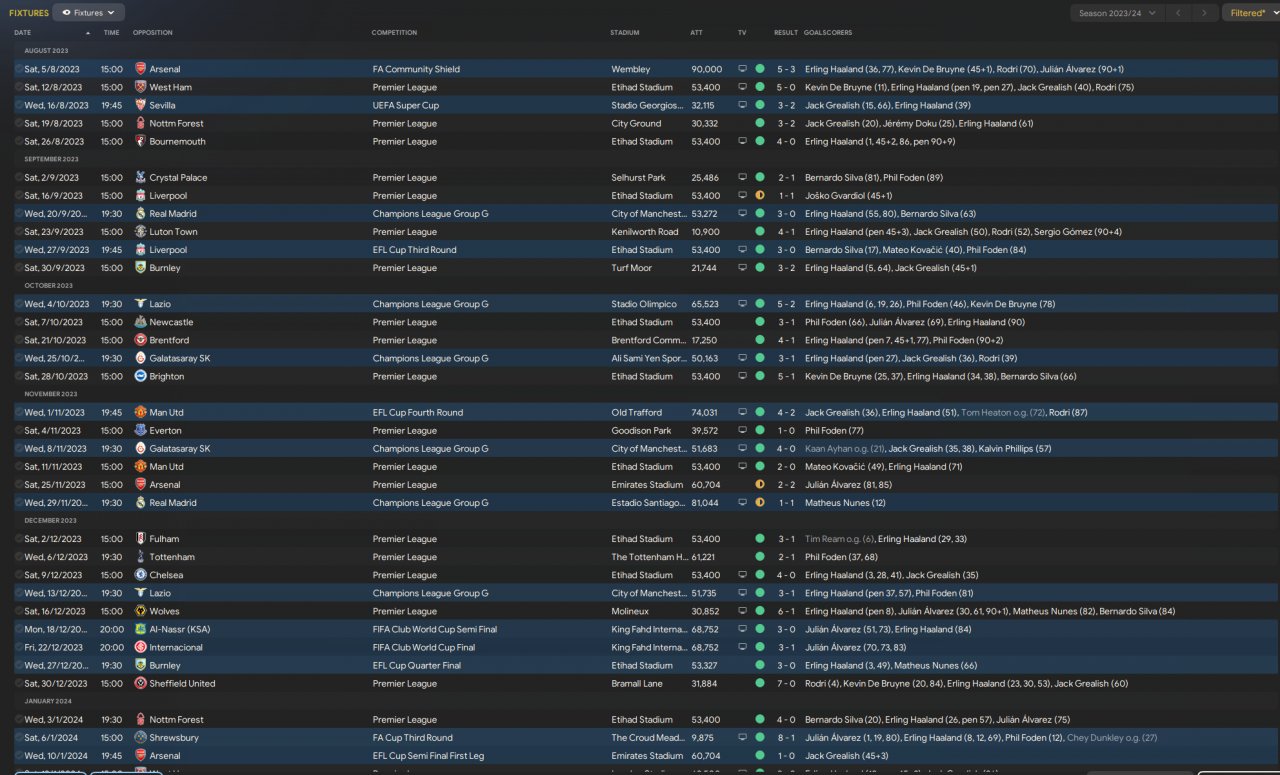
Task: Click the Newcastle club badge
Action: tap(141, 322)
